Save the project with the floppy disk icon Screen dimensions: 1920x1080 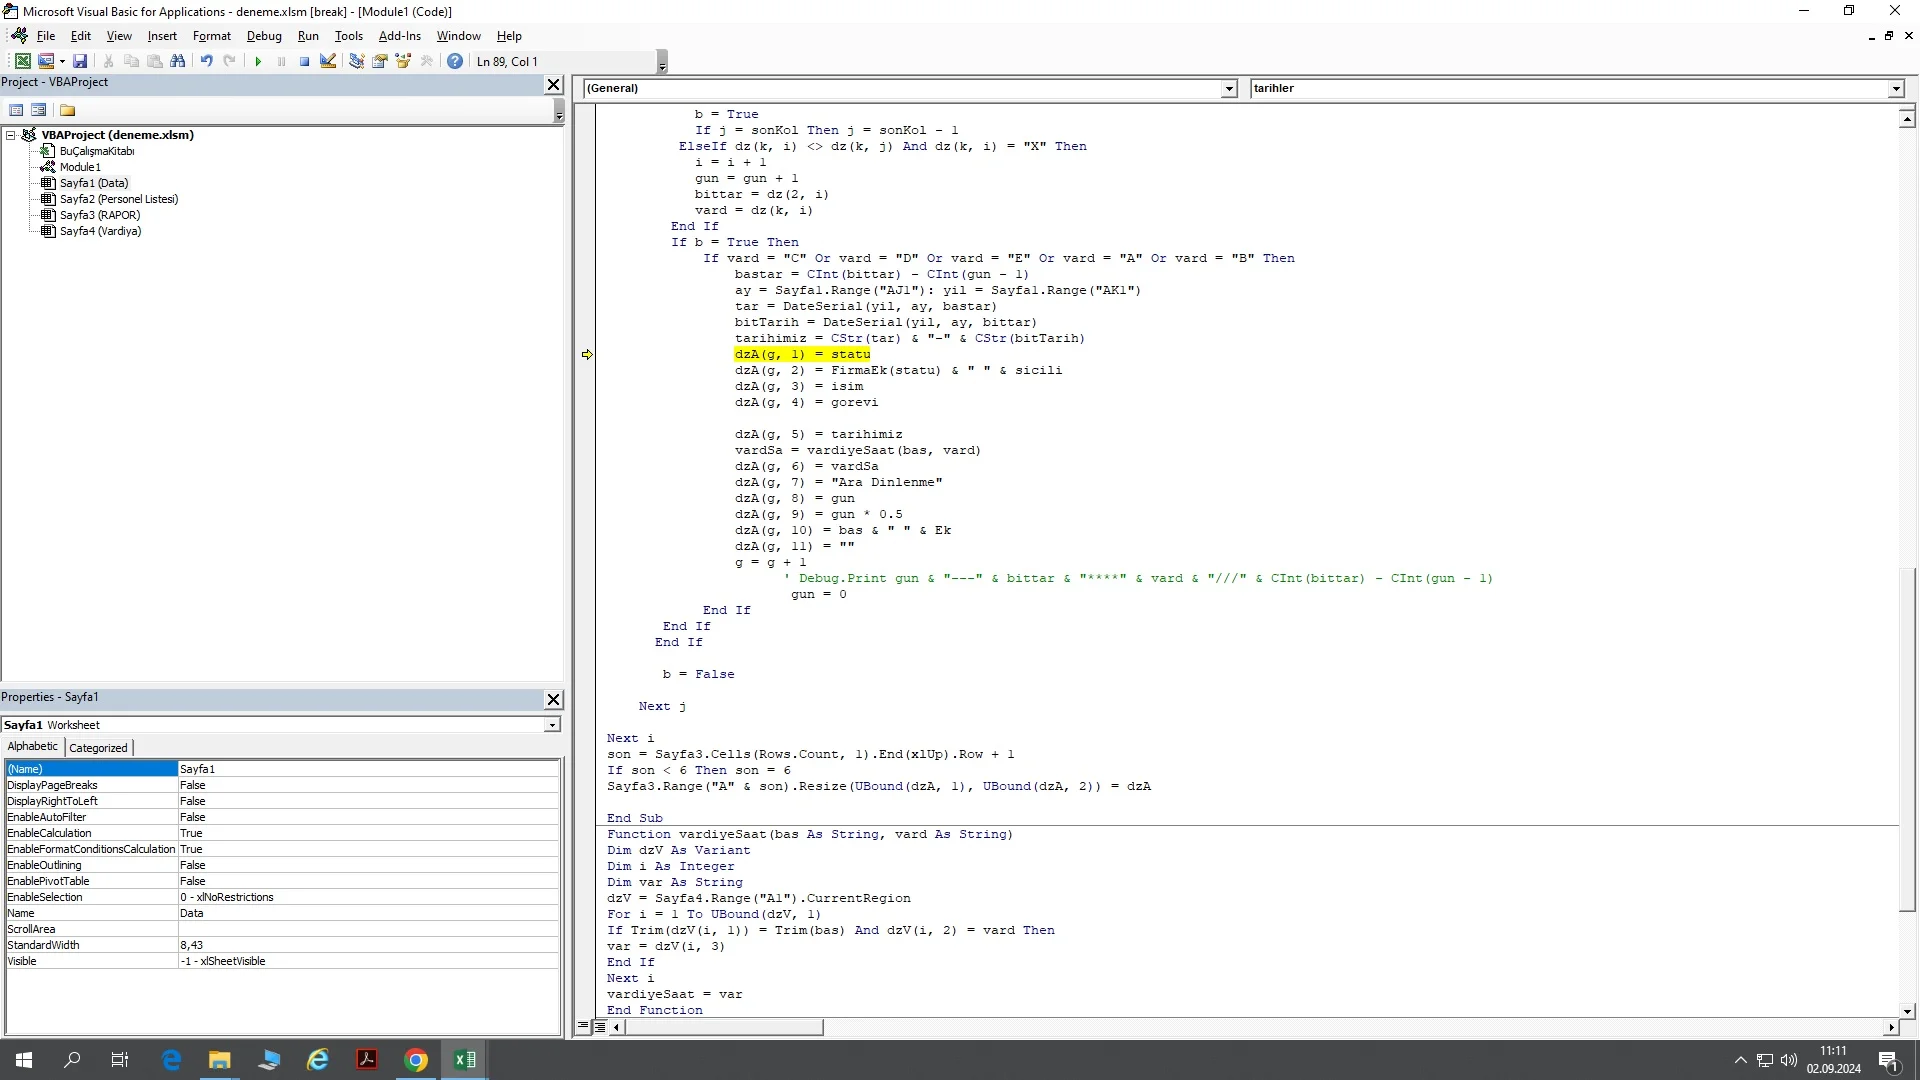(80, 61)
